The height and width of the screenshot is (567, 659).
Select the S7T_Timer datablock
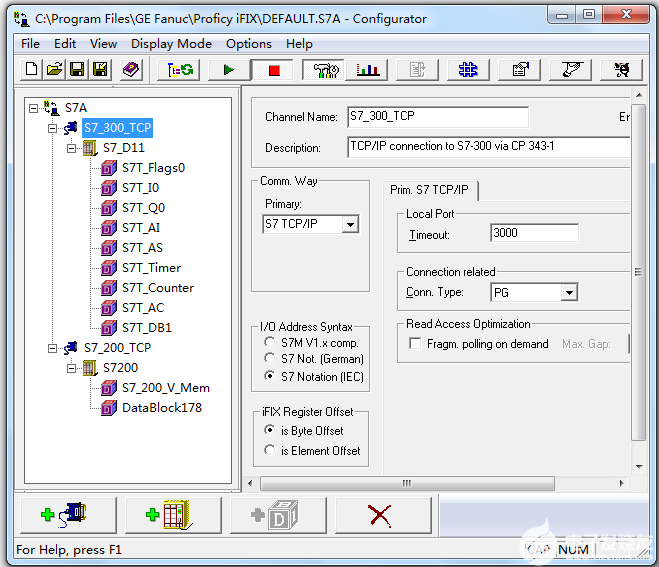coord(151,268)
